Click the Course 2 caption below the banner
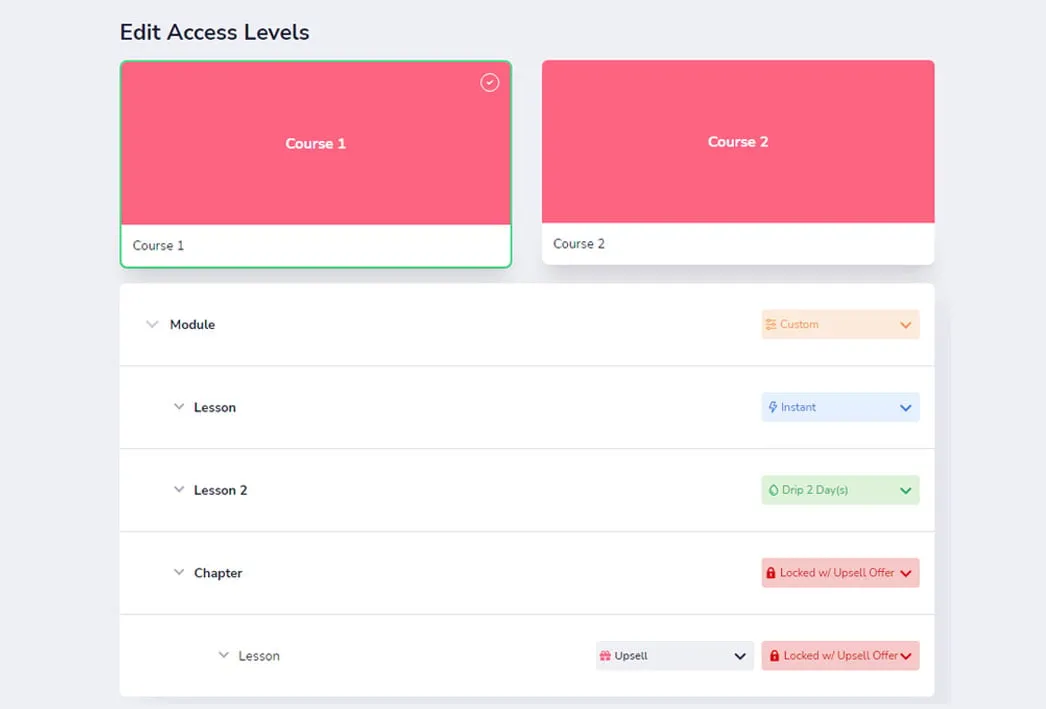Image resolution: width=1046 pixels, height=709 pixels. tap(579, 244)
